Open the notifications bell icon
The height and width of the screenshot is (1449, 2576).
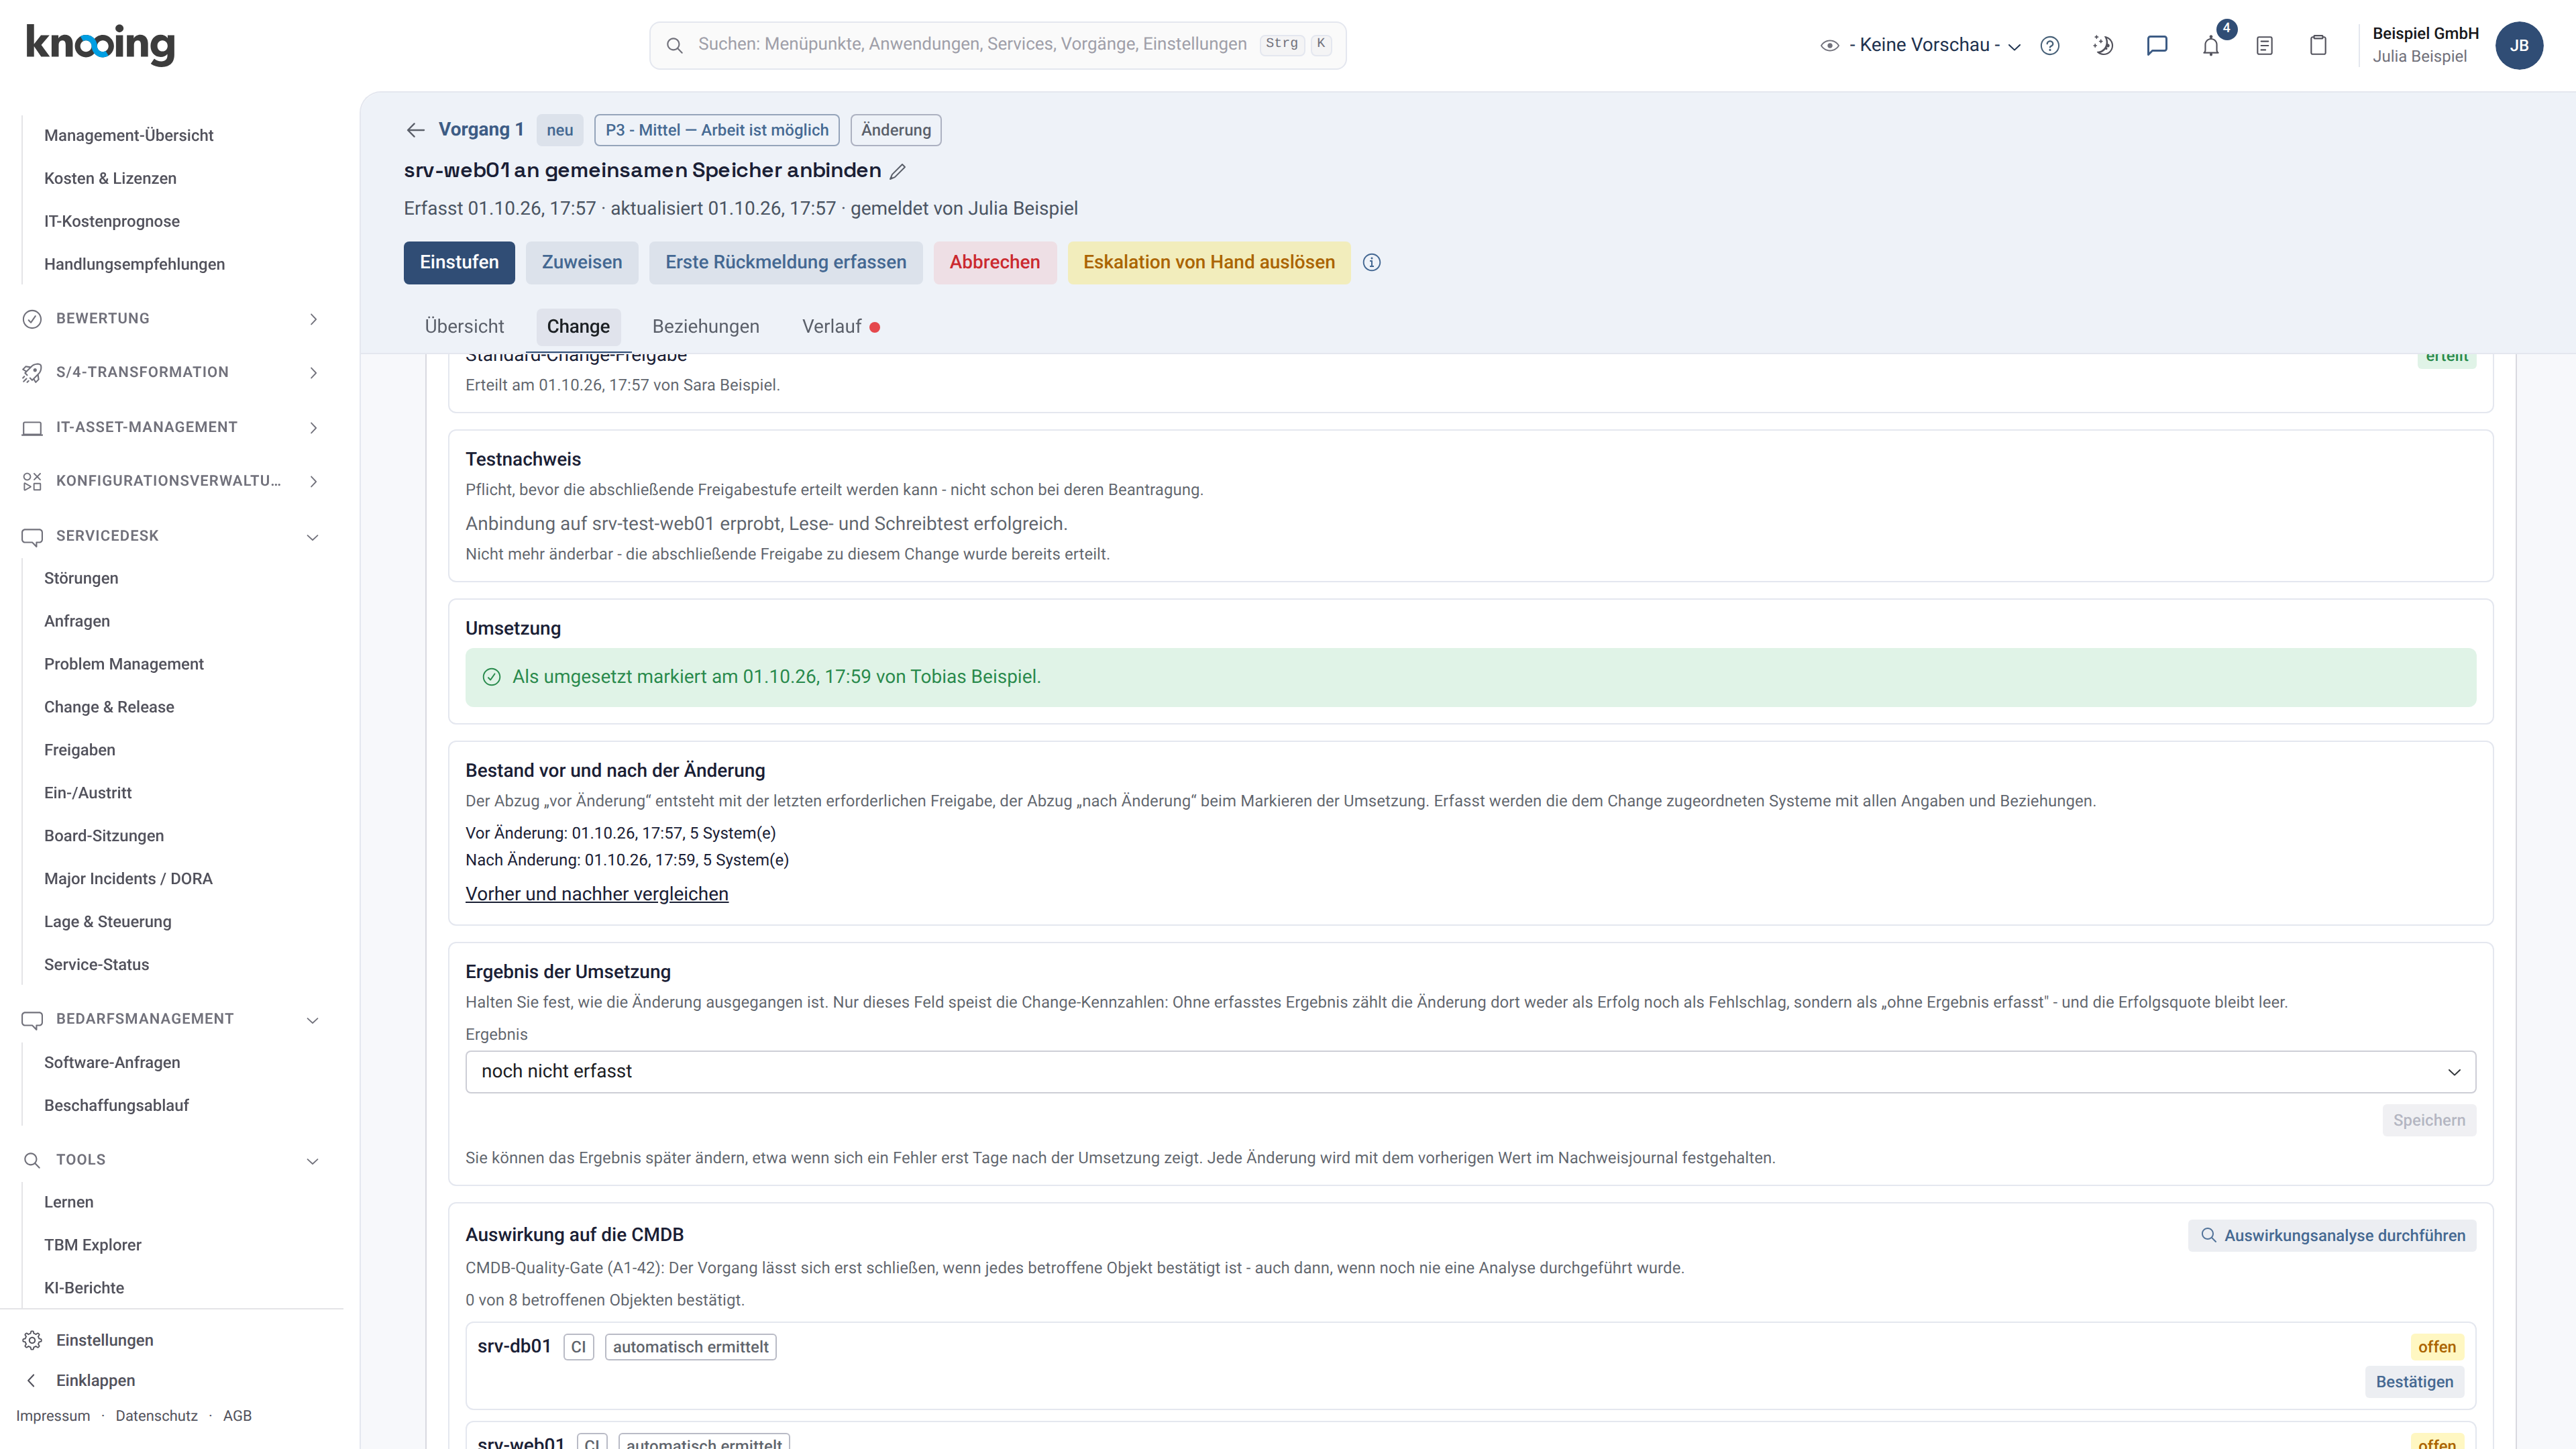click(2211, 45)
